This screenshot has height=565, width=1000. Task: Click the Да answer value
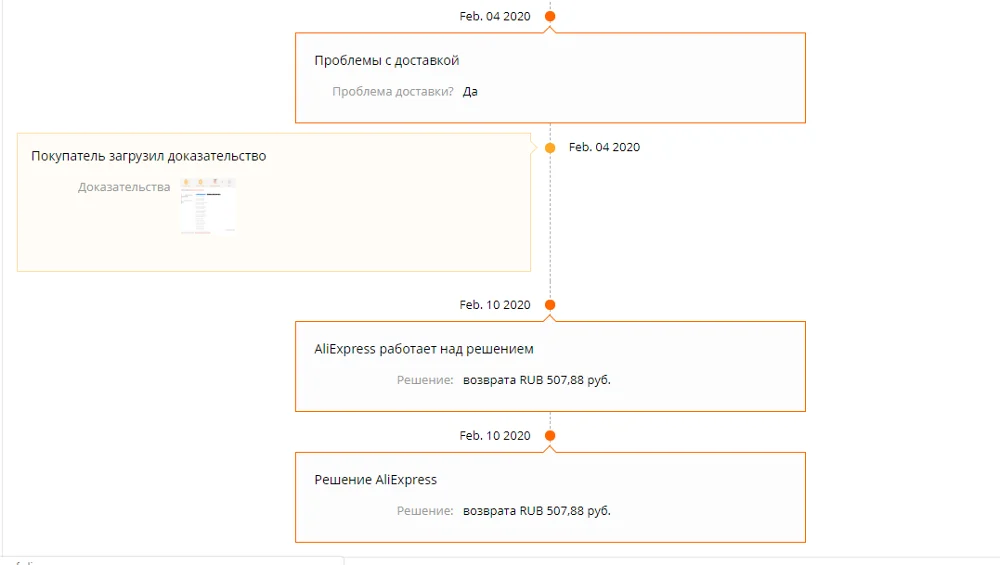(x=471, y=92)
